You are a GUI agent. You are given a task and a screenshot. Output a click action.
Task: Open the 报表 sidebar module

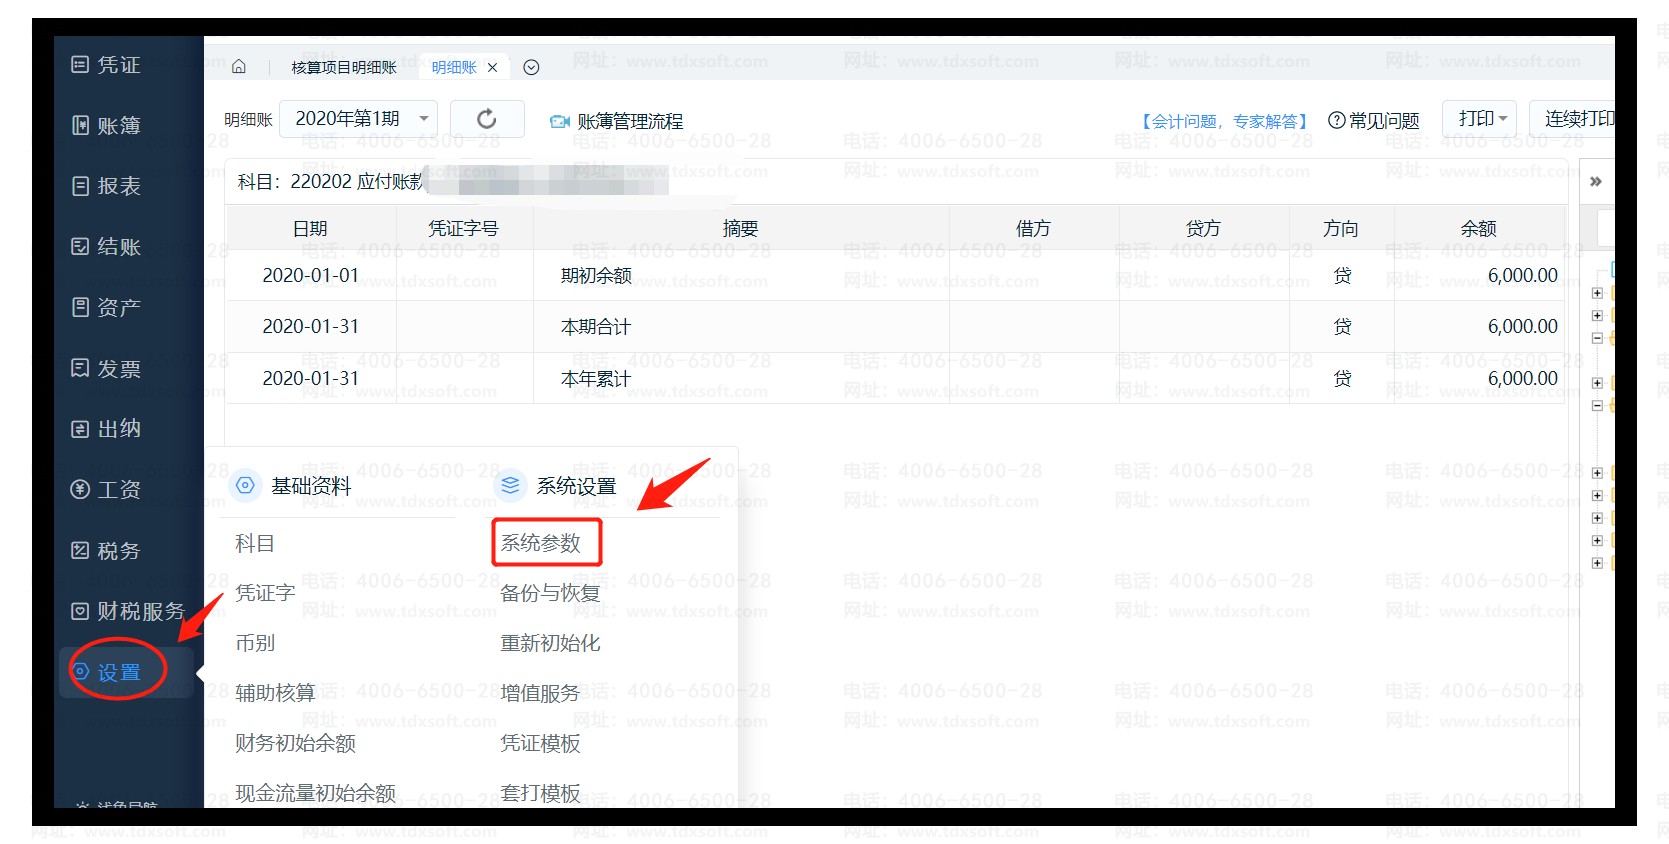click(x=107, y=186)
